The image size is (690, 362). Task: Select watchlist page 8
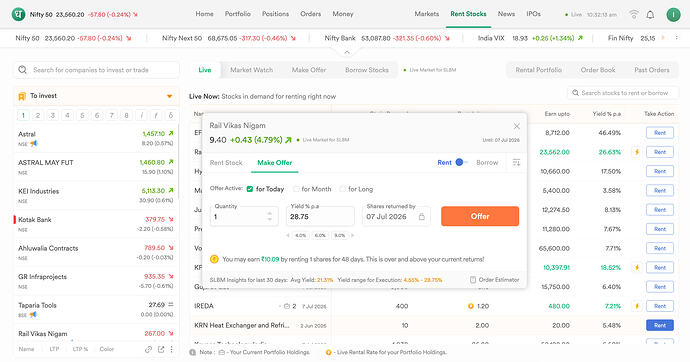126,115
